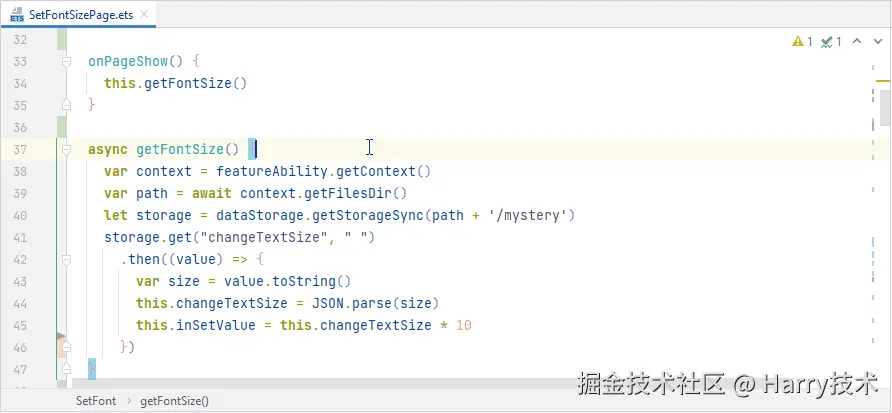
Task: Collapse the .then callback fold marker
Action: click(66, 259)
